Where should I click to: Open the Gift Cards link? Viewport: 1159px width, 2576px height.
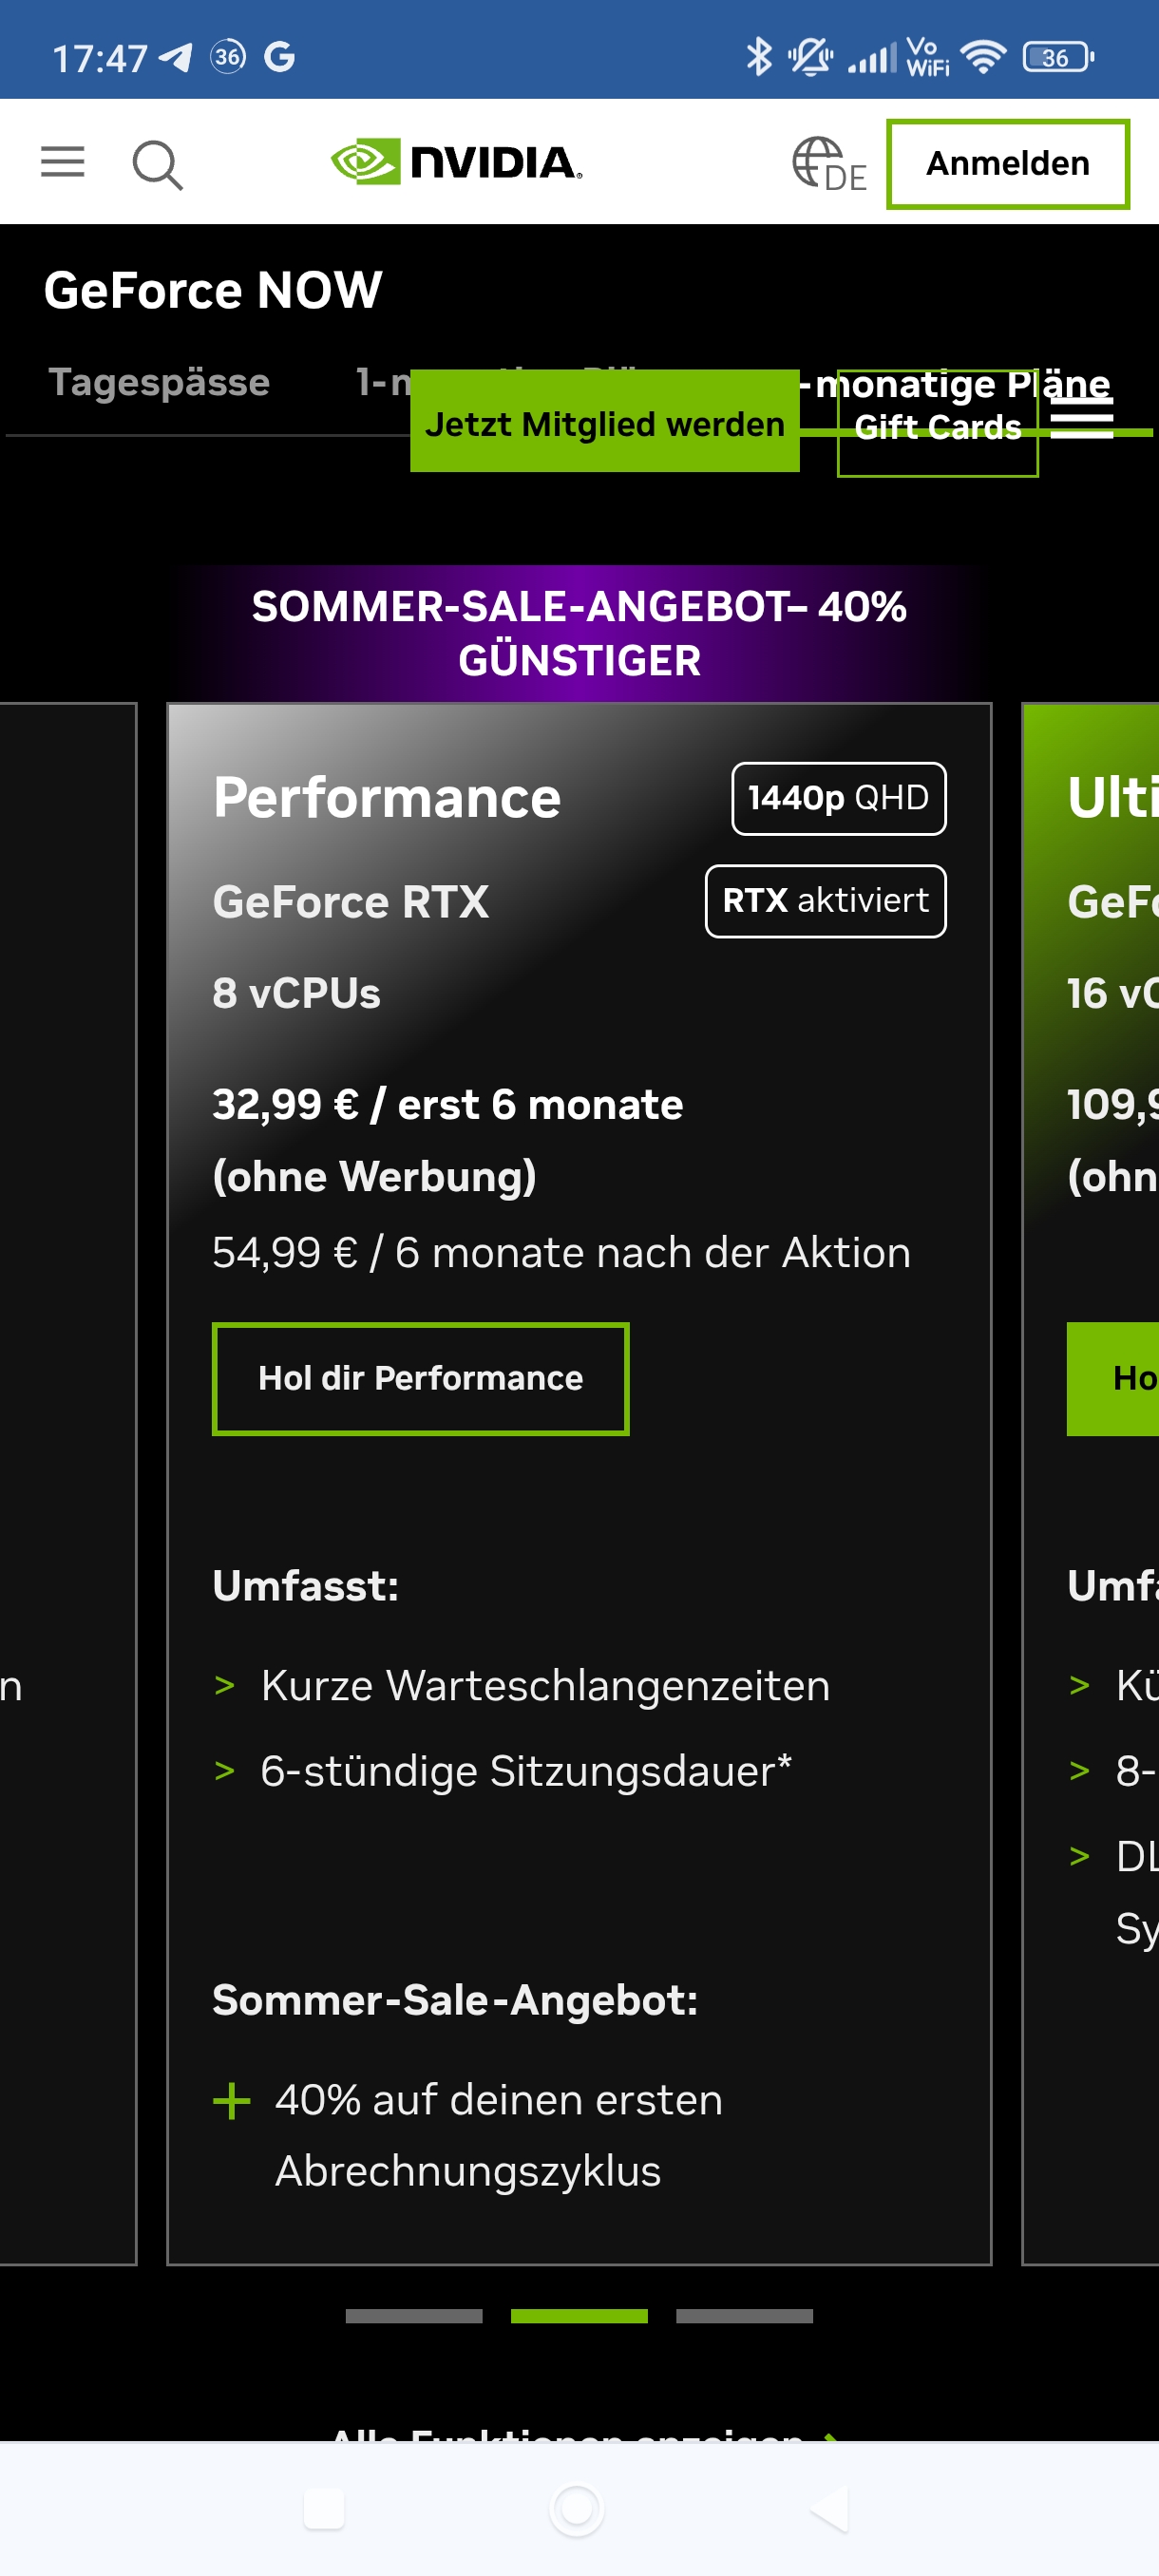click(937, 428)
